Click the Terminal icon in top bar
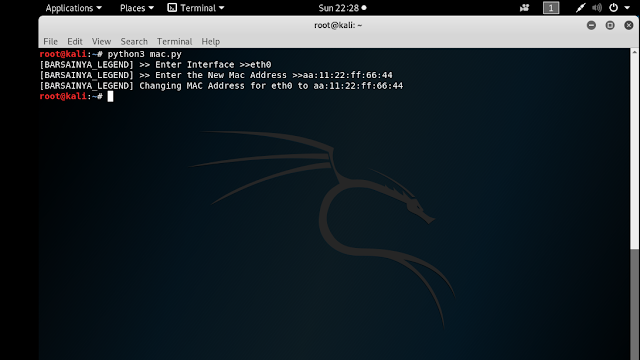 click(x=172, y=8)
